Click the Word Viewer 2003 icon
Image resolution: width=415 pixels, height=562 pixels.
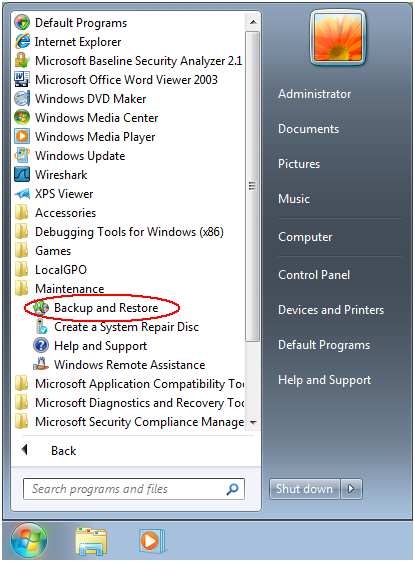pos(22,80)
